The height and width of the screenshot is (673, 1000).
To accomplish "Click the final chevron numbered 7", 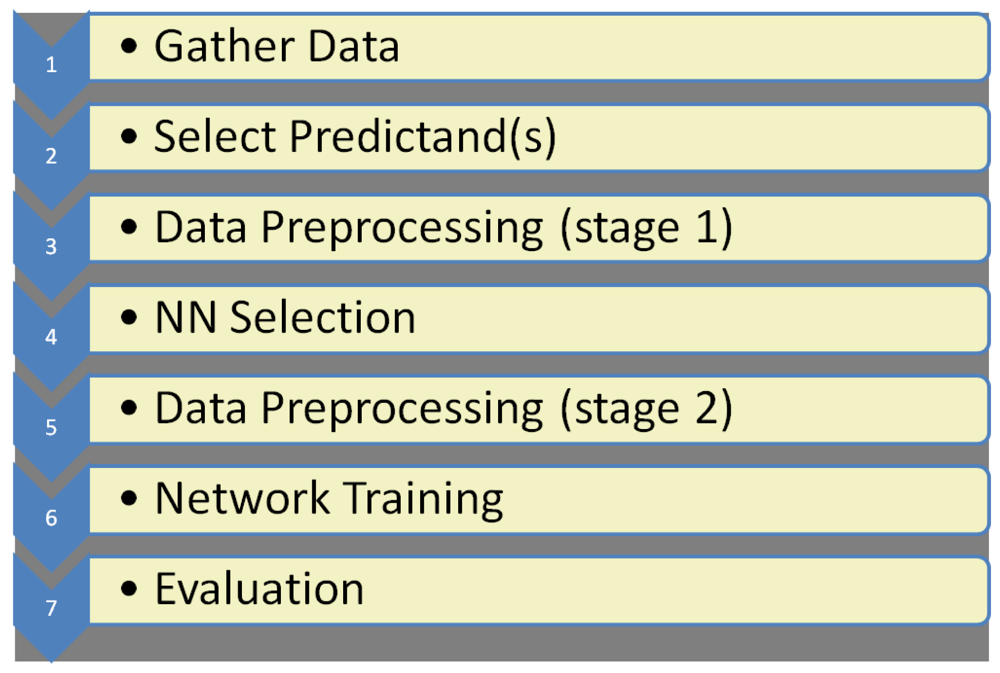I will coord(51,607).
